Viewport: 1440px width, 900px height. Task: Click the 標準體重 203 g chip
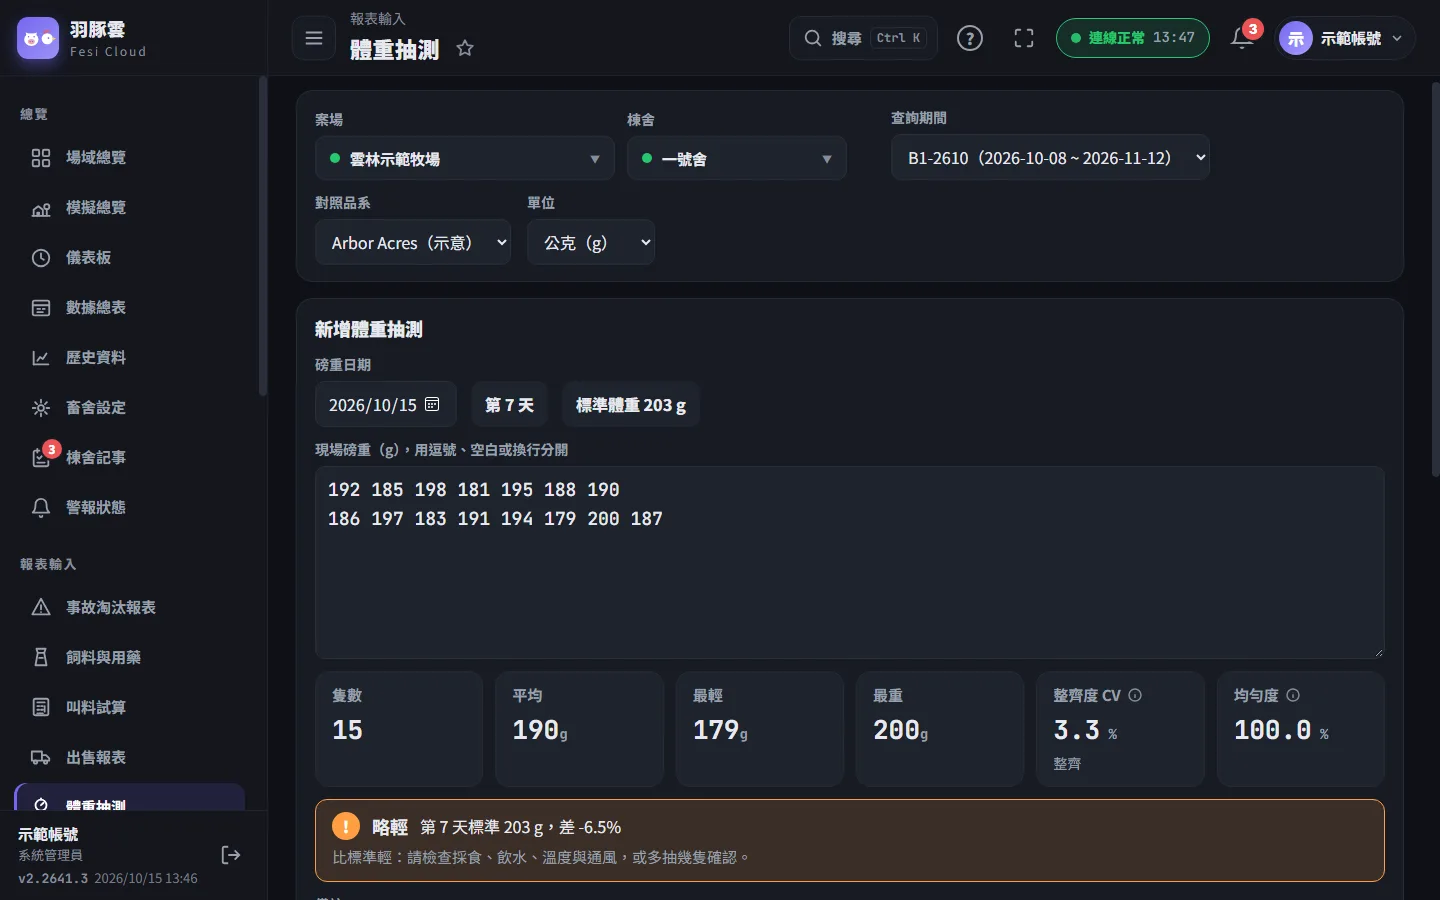pyautogui.click(x=630, y=404)
